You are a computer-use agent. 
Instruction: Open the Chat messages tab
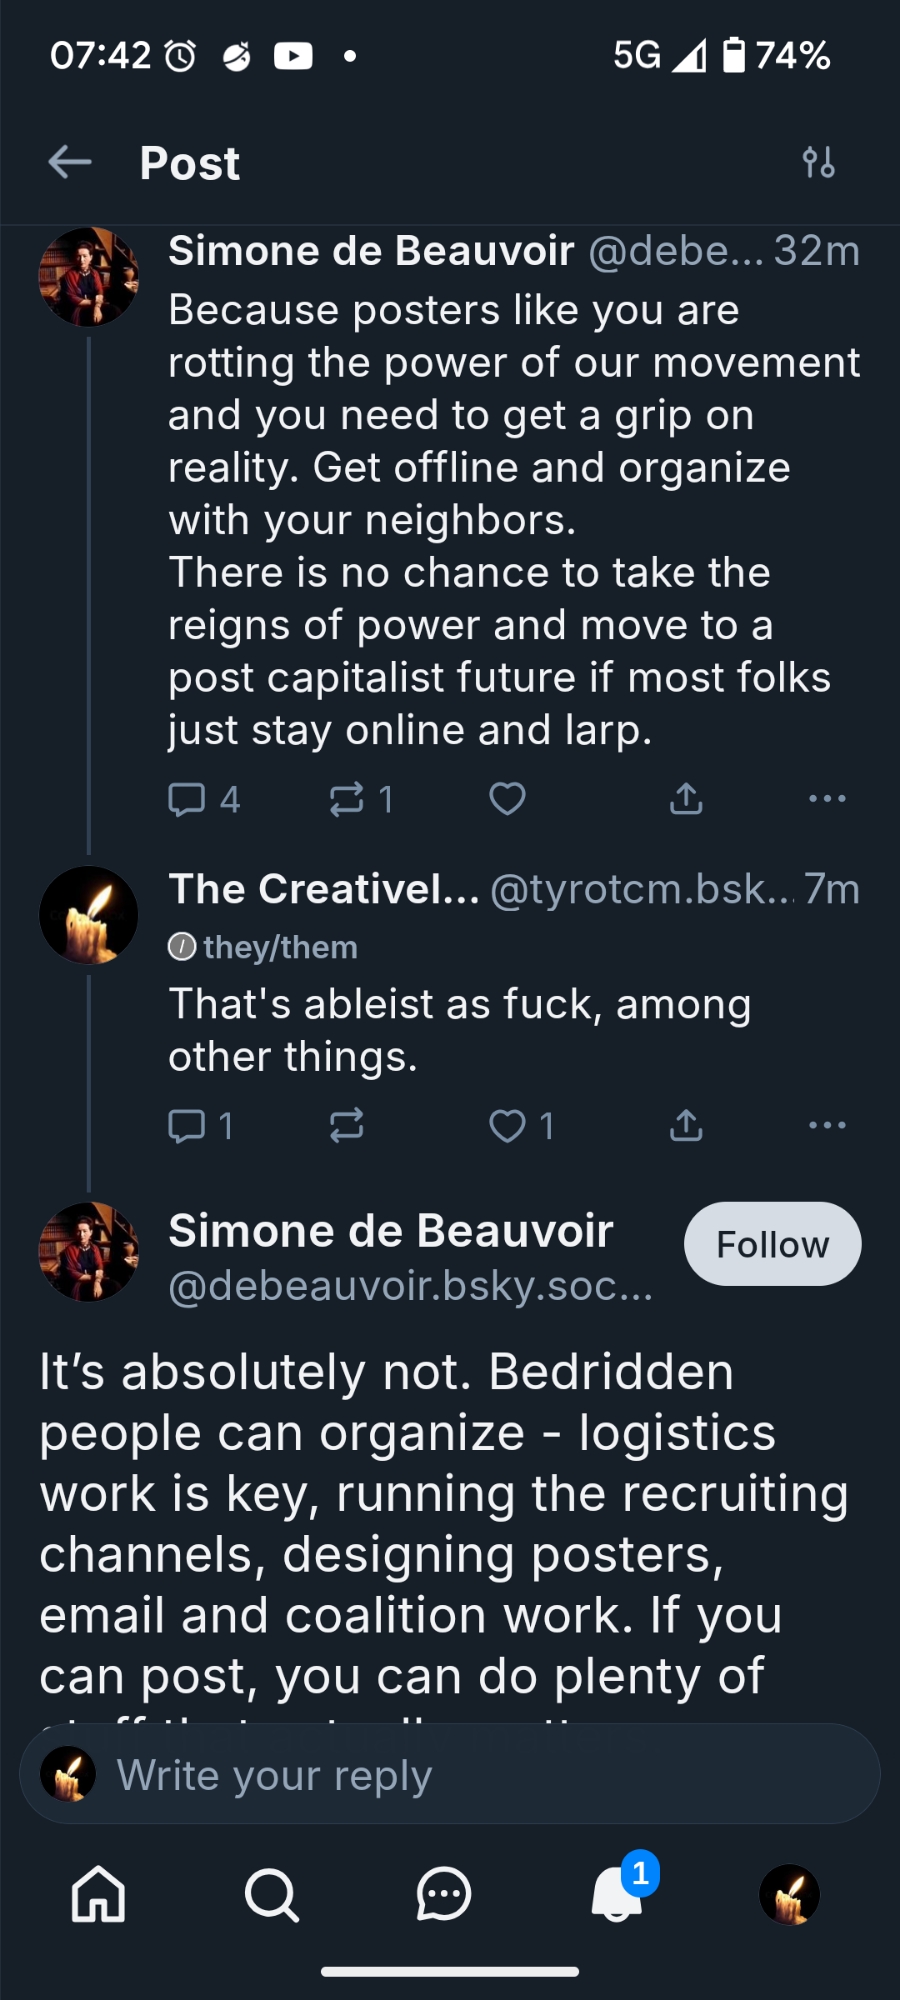tap(443, 1895)
